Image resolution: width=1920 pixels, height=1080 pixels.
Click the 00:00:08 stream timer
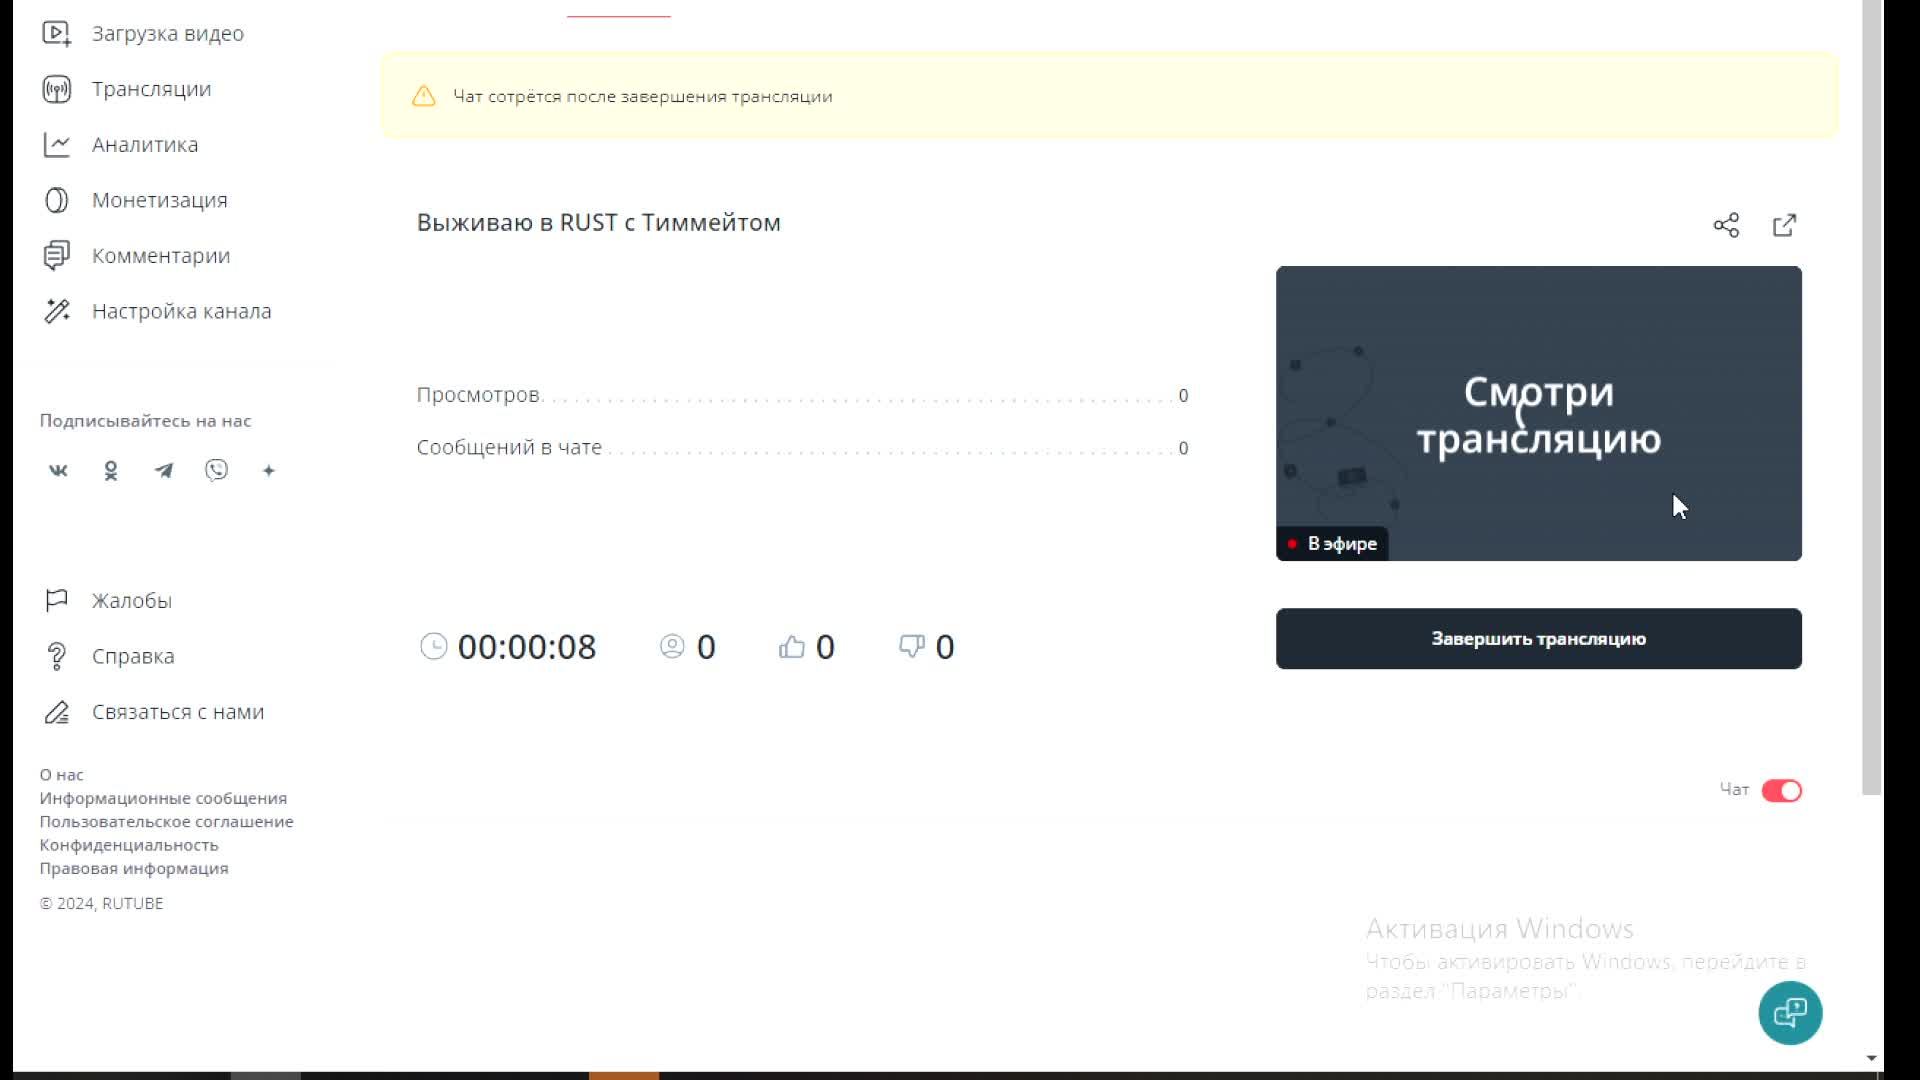click(x=527, y=647)
